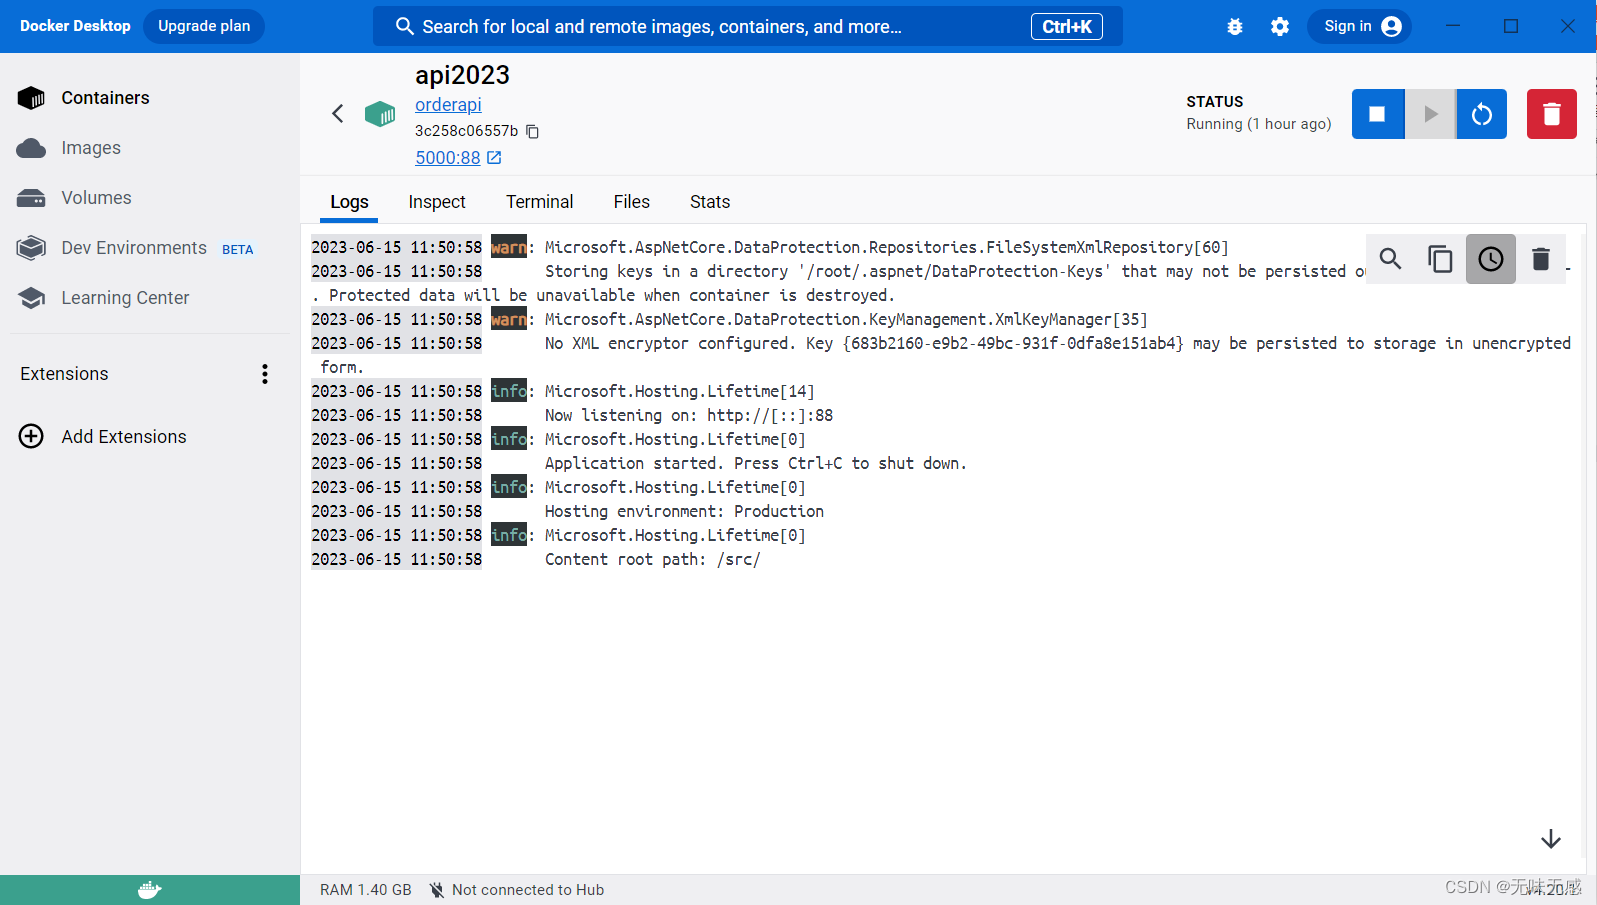Open Extensions options three-dot menu

265,374
